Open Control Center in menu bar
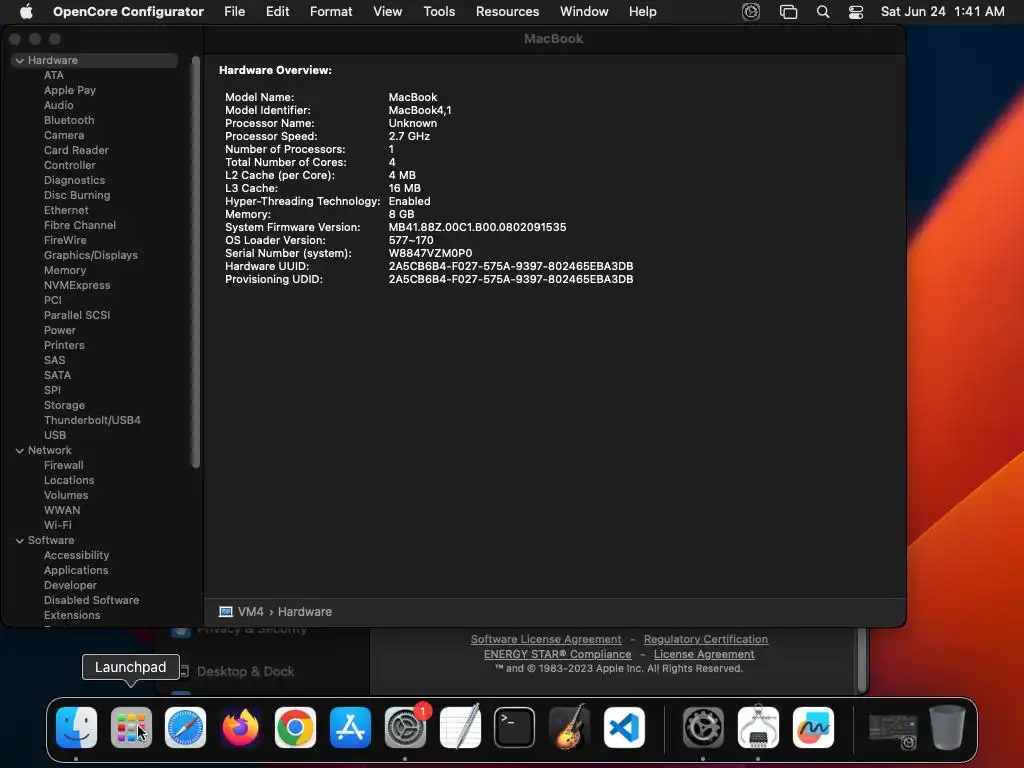This screenshot has width=1024, height=768. click(856, 11)
